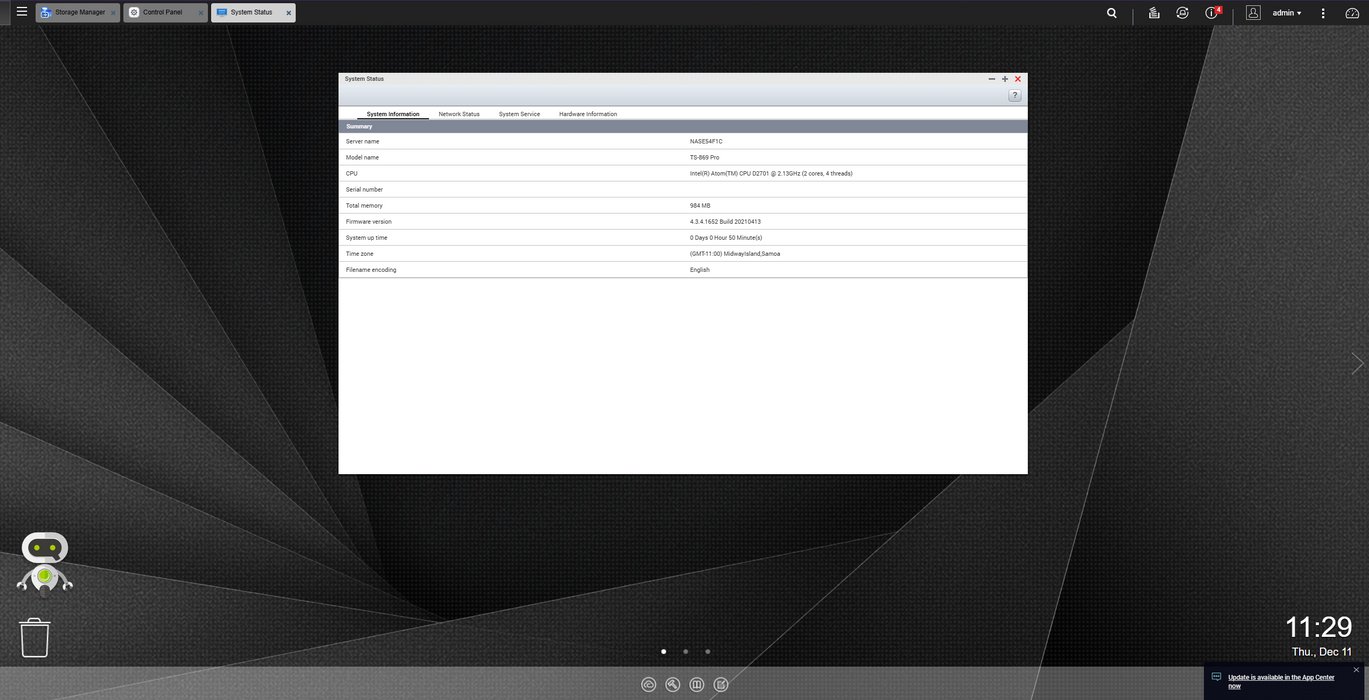Click the three-dot more options icon

pyautogui.click(x=1323, y=13)
